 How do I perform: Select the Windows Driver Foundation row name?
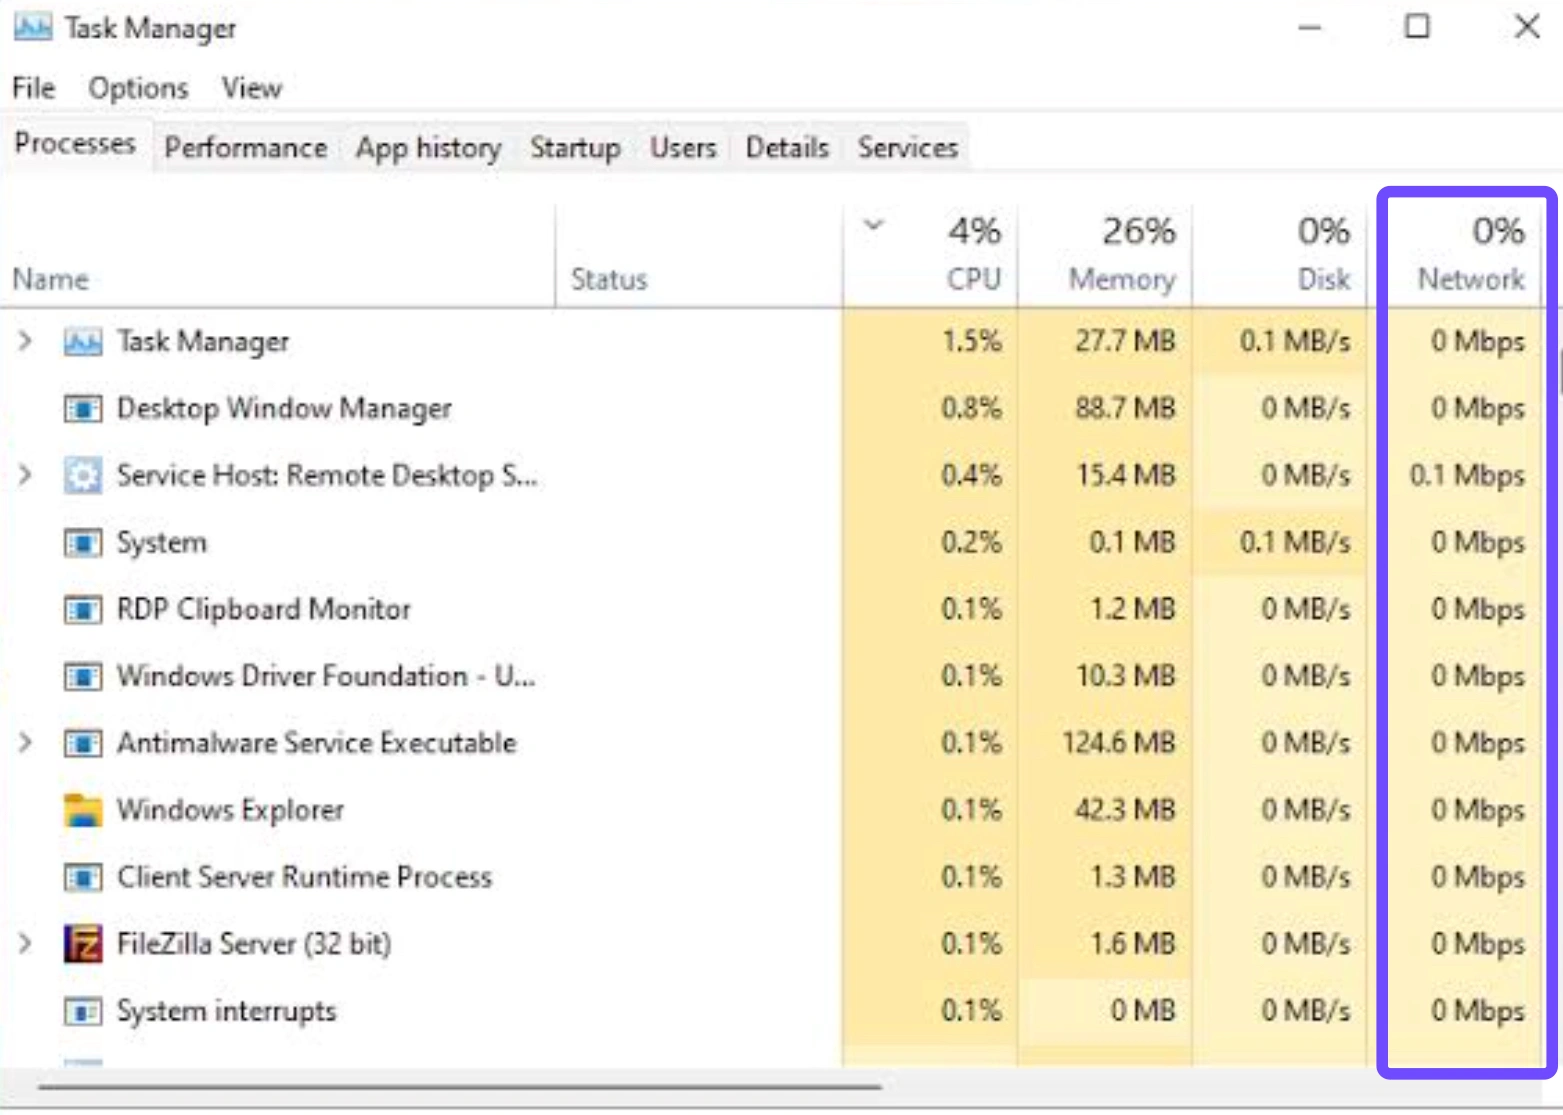pyautogui.click(x=326, y=677)
